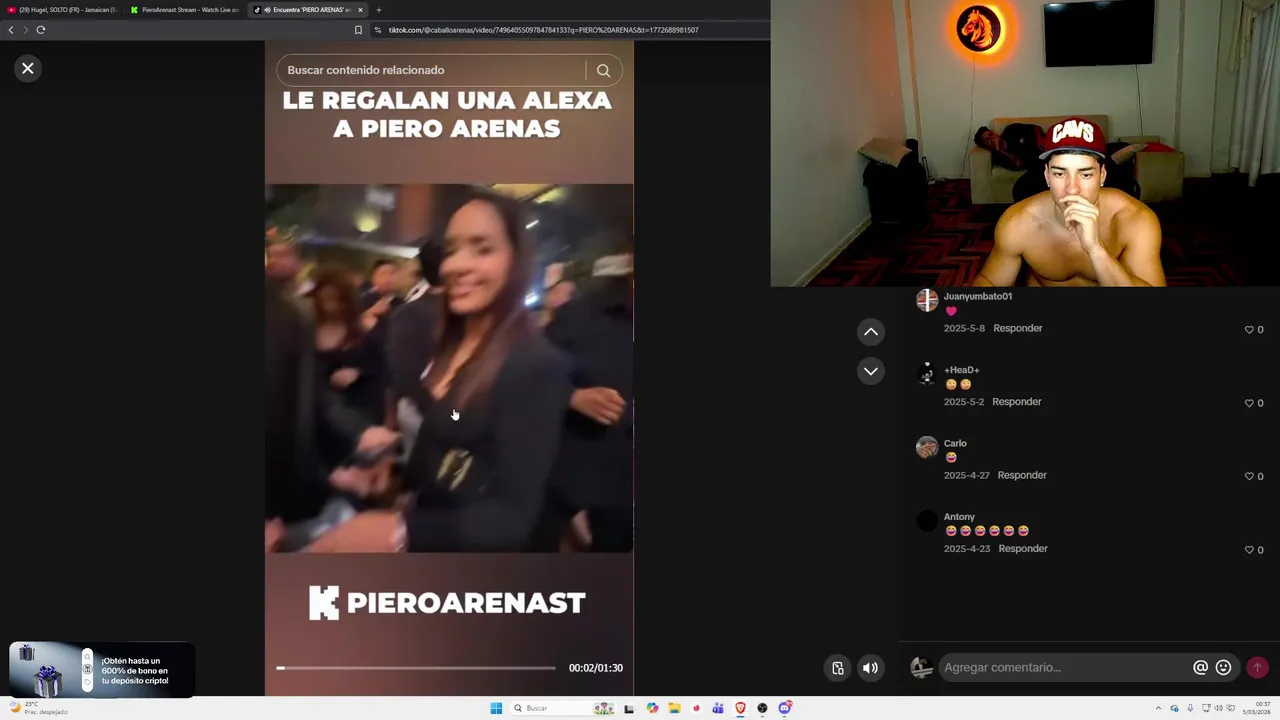Post comment with red arrow button
1280x720 pixels.
(1257, 668)
